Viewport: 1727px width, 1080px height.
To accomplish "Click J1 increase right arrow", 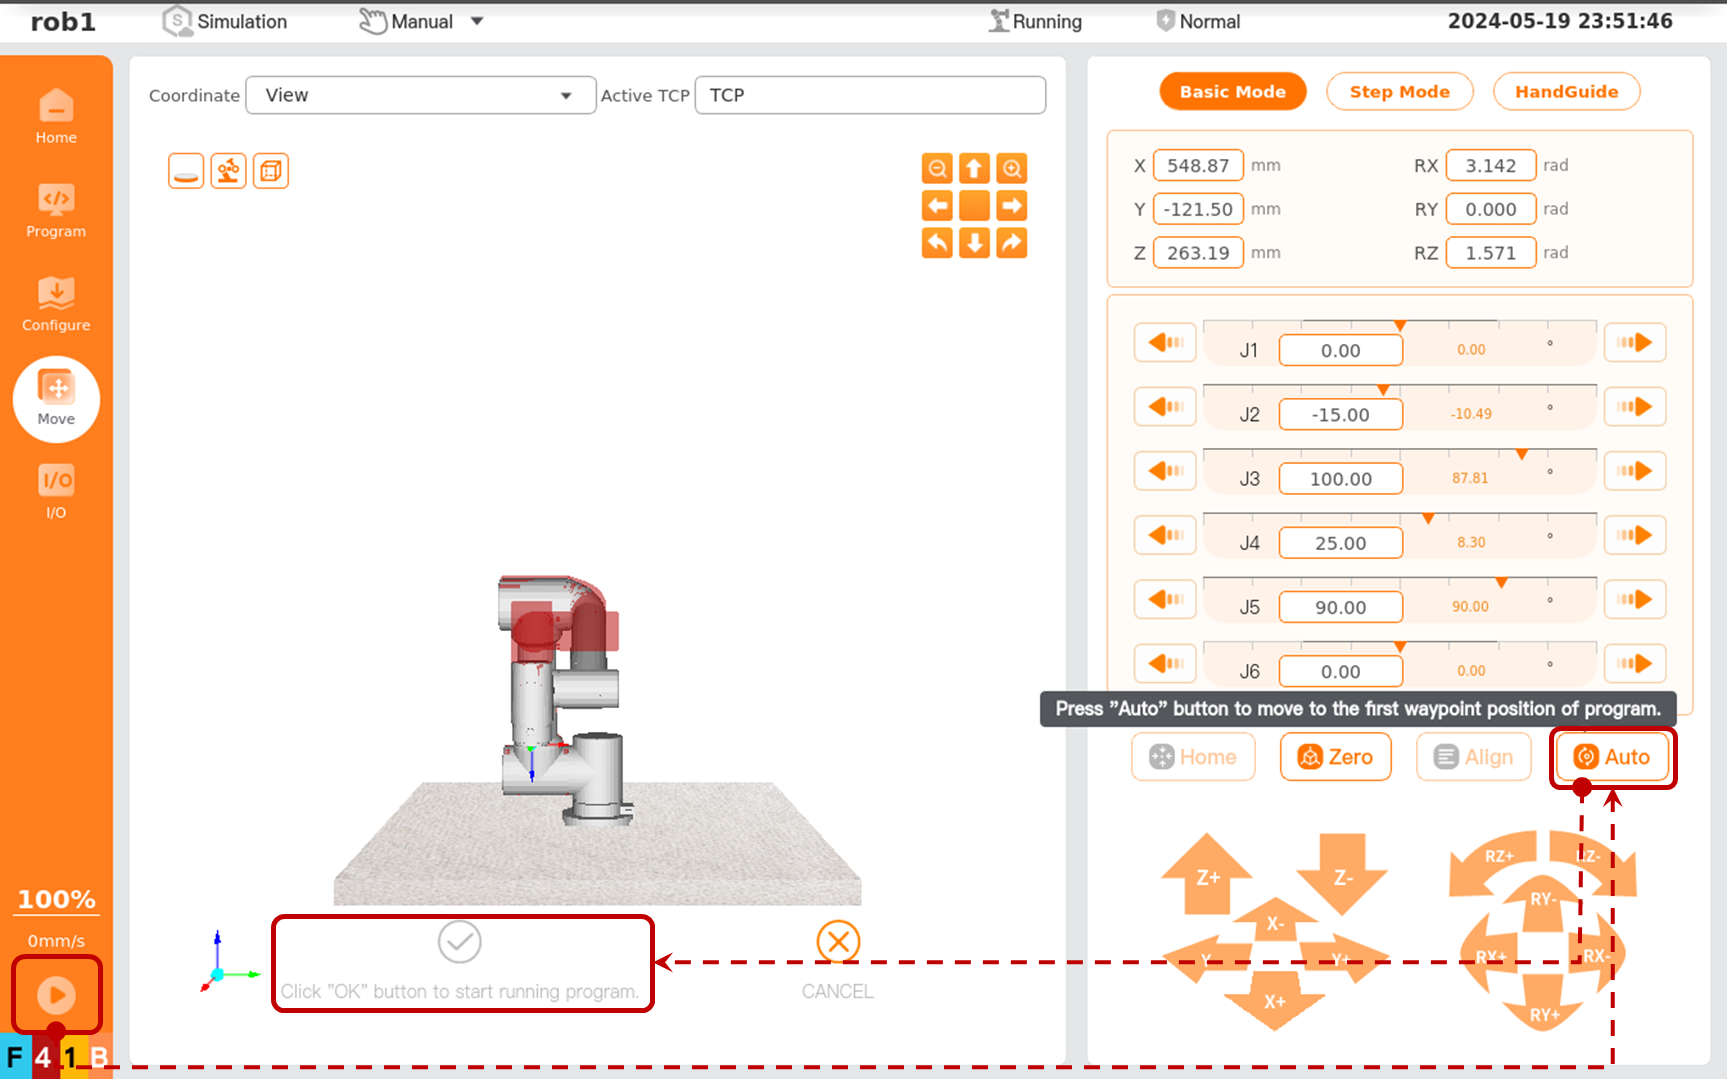I will [x=1634, y=343].
